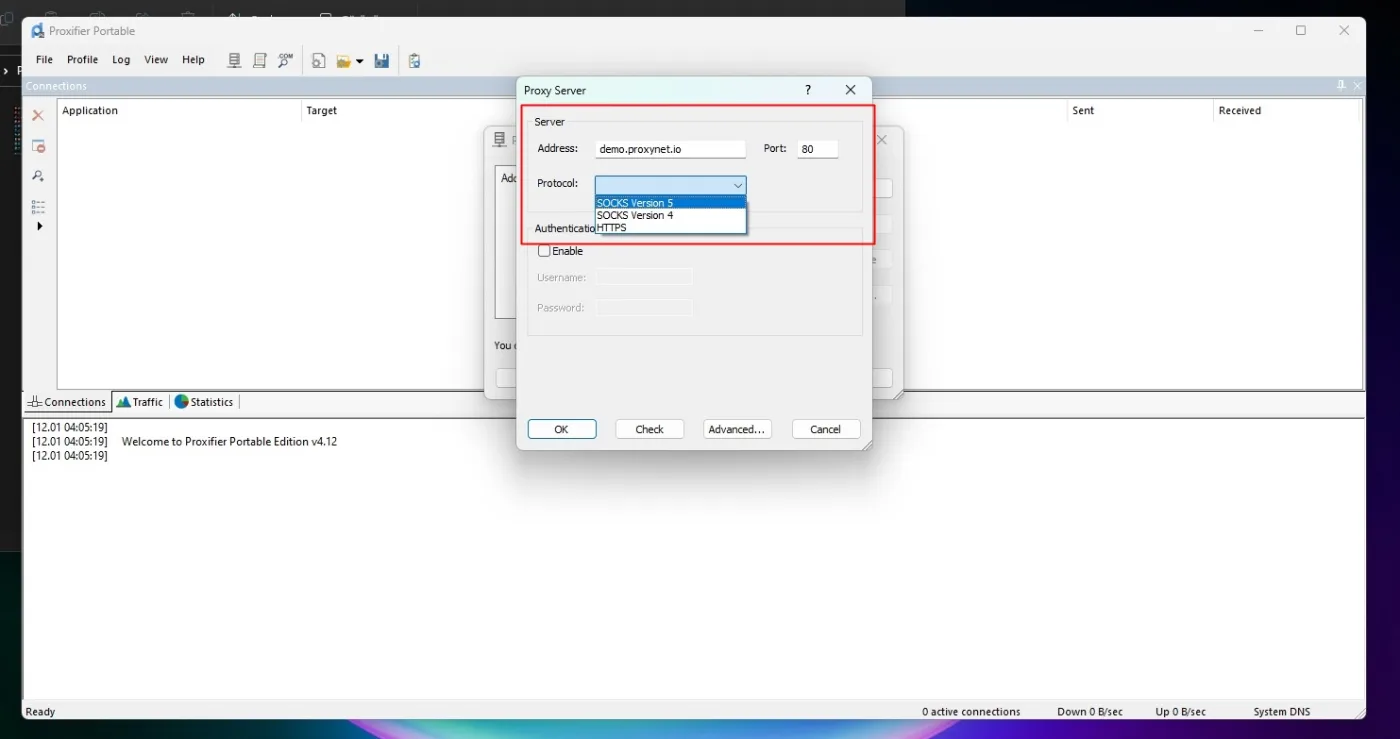Click the window-with-red-minus sidebar icon

pyautogui.click(x=38, y=146)
